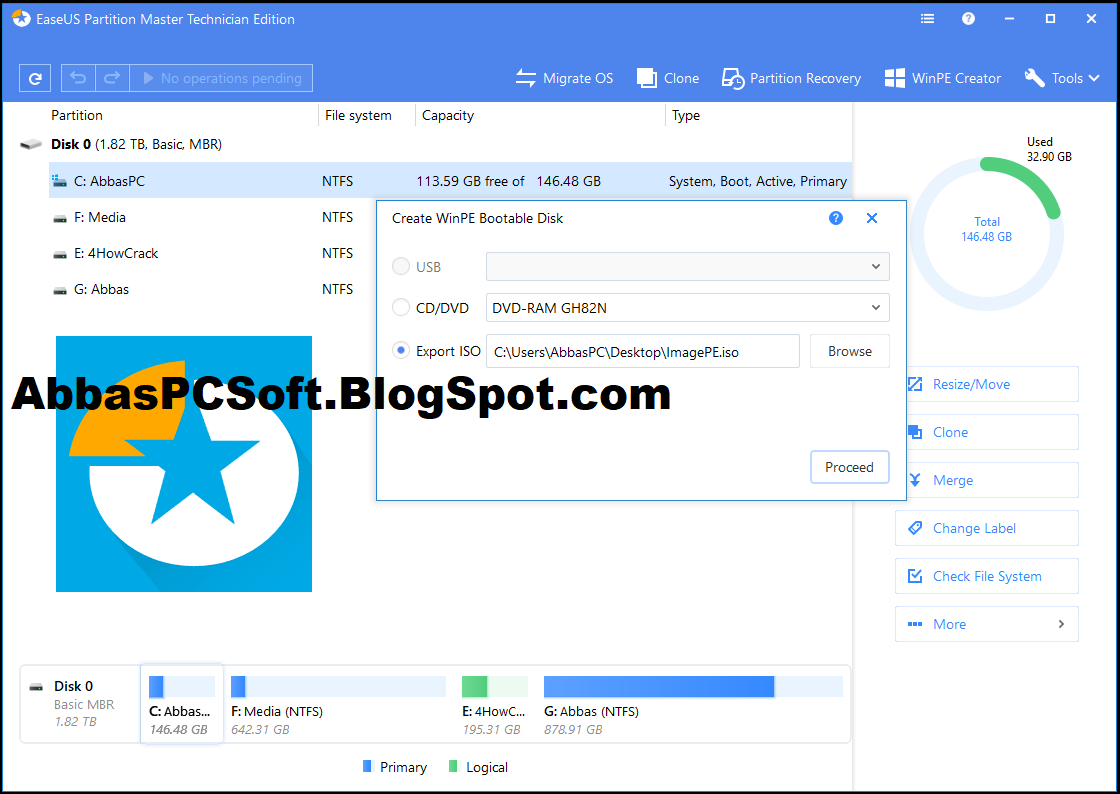Click the Partition column header
The height and width of the screenshot is (794, 1120).
[77, 115]
